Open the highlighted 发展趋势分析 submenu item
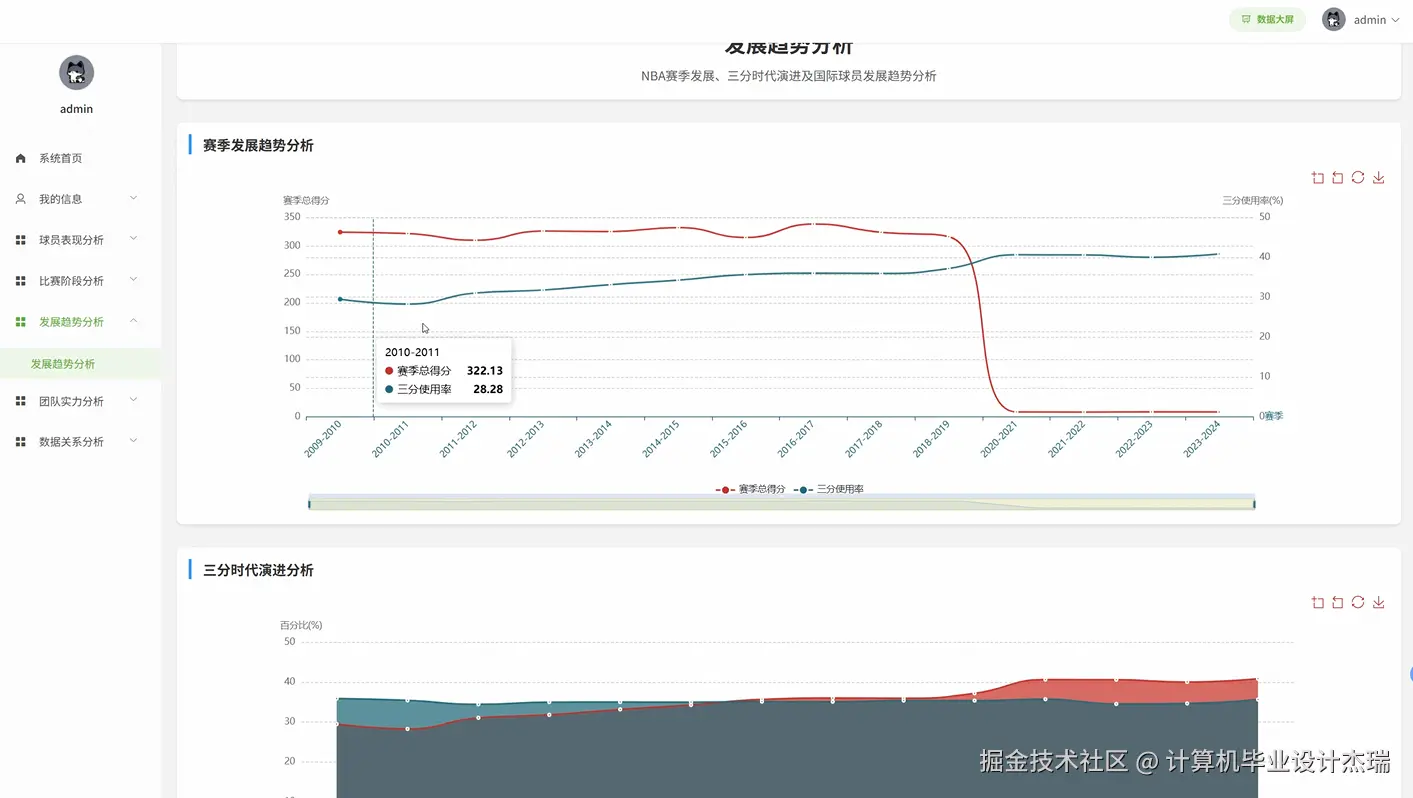The width and height of the screenshot is (1413, 798). [x=80, y=364]
